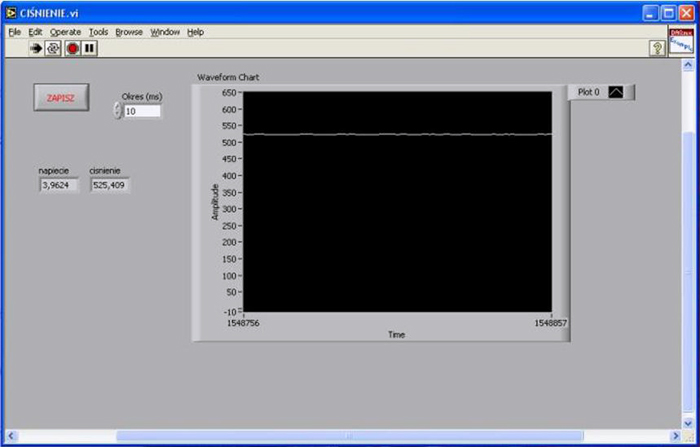Open the File menu
The width and height of the screenshot is (700, 447).
15,32
